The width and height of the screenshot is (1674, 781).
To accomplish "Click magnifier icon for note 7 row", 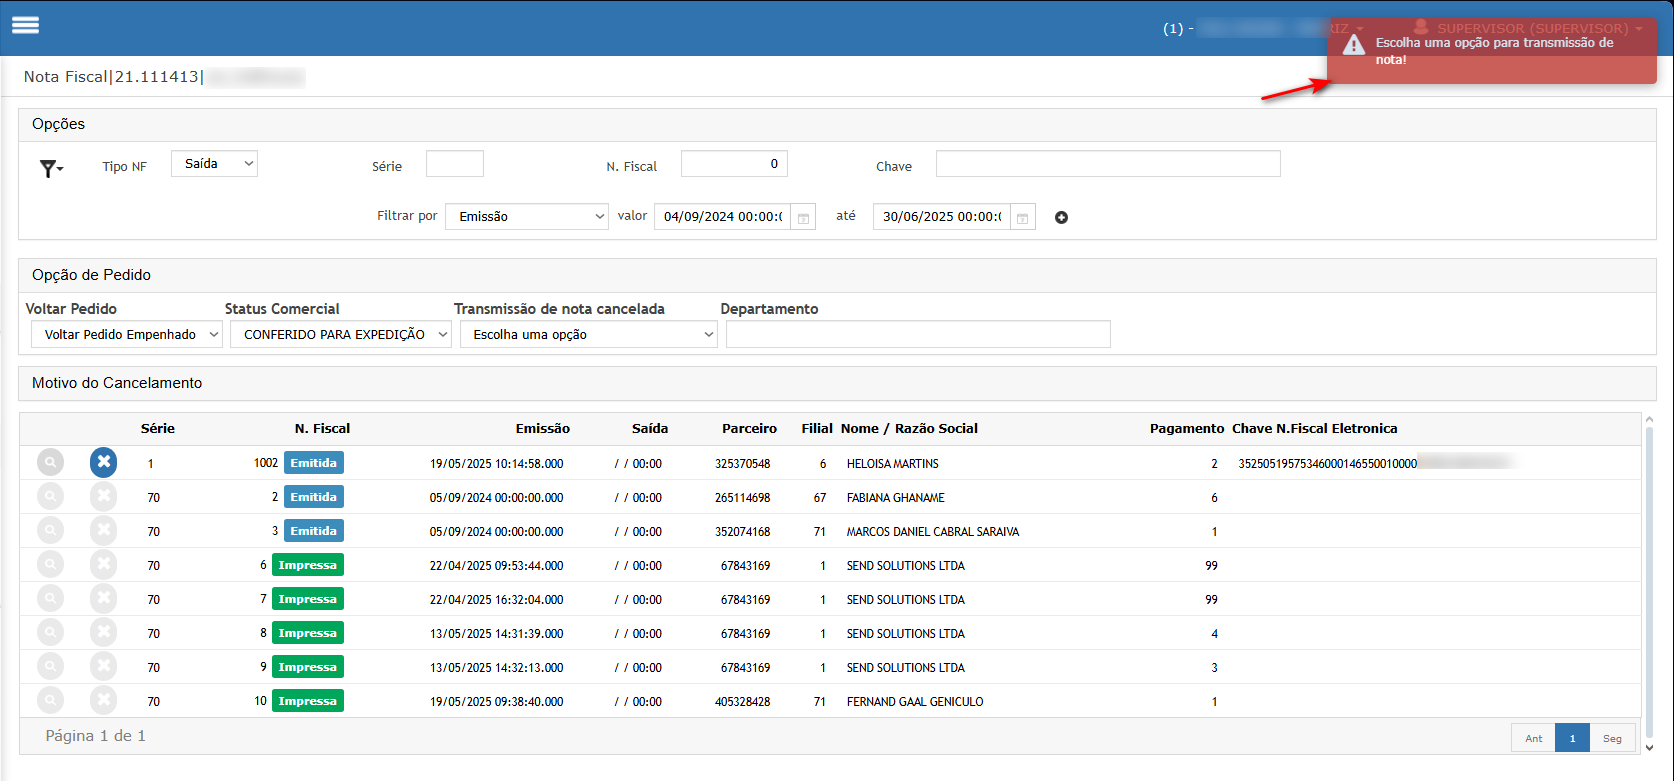I will tap(50, 599).
